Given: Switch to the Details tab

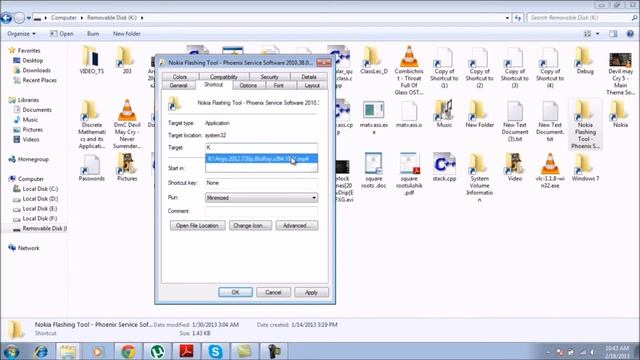Looking at the screenshot, I should pos(309,77).
